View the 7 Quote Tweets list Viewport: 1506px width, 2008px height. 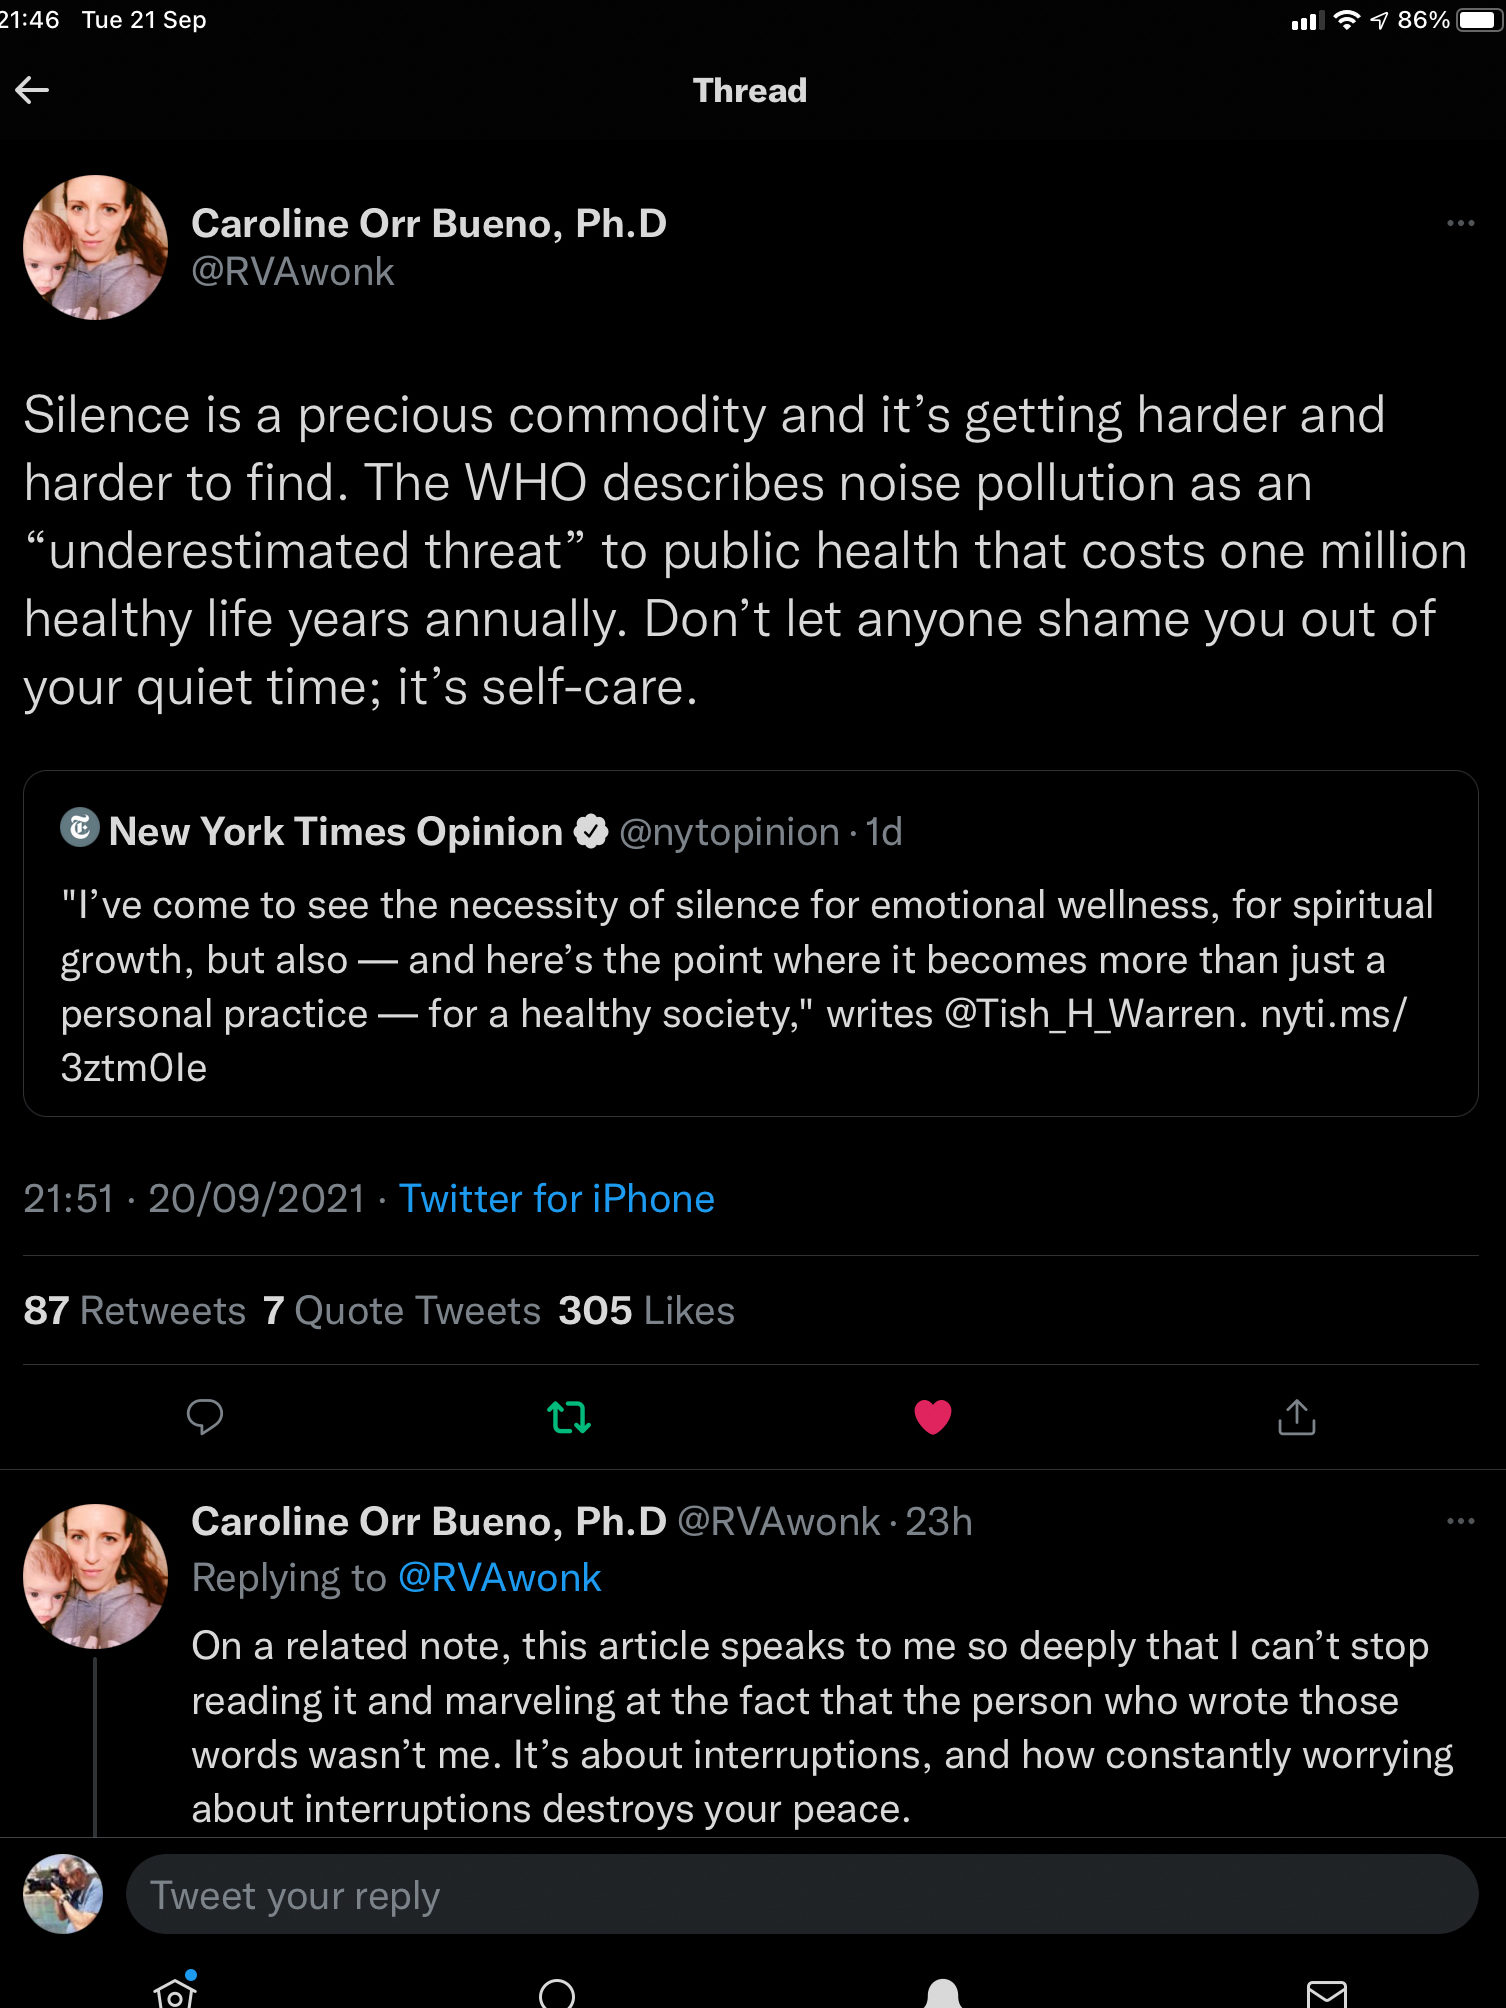401,1310
